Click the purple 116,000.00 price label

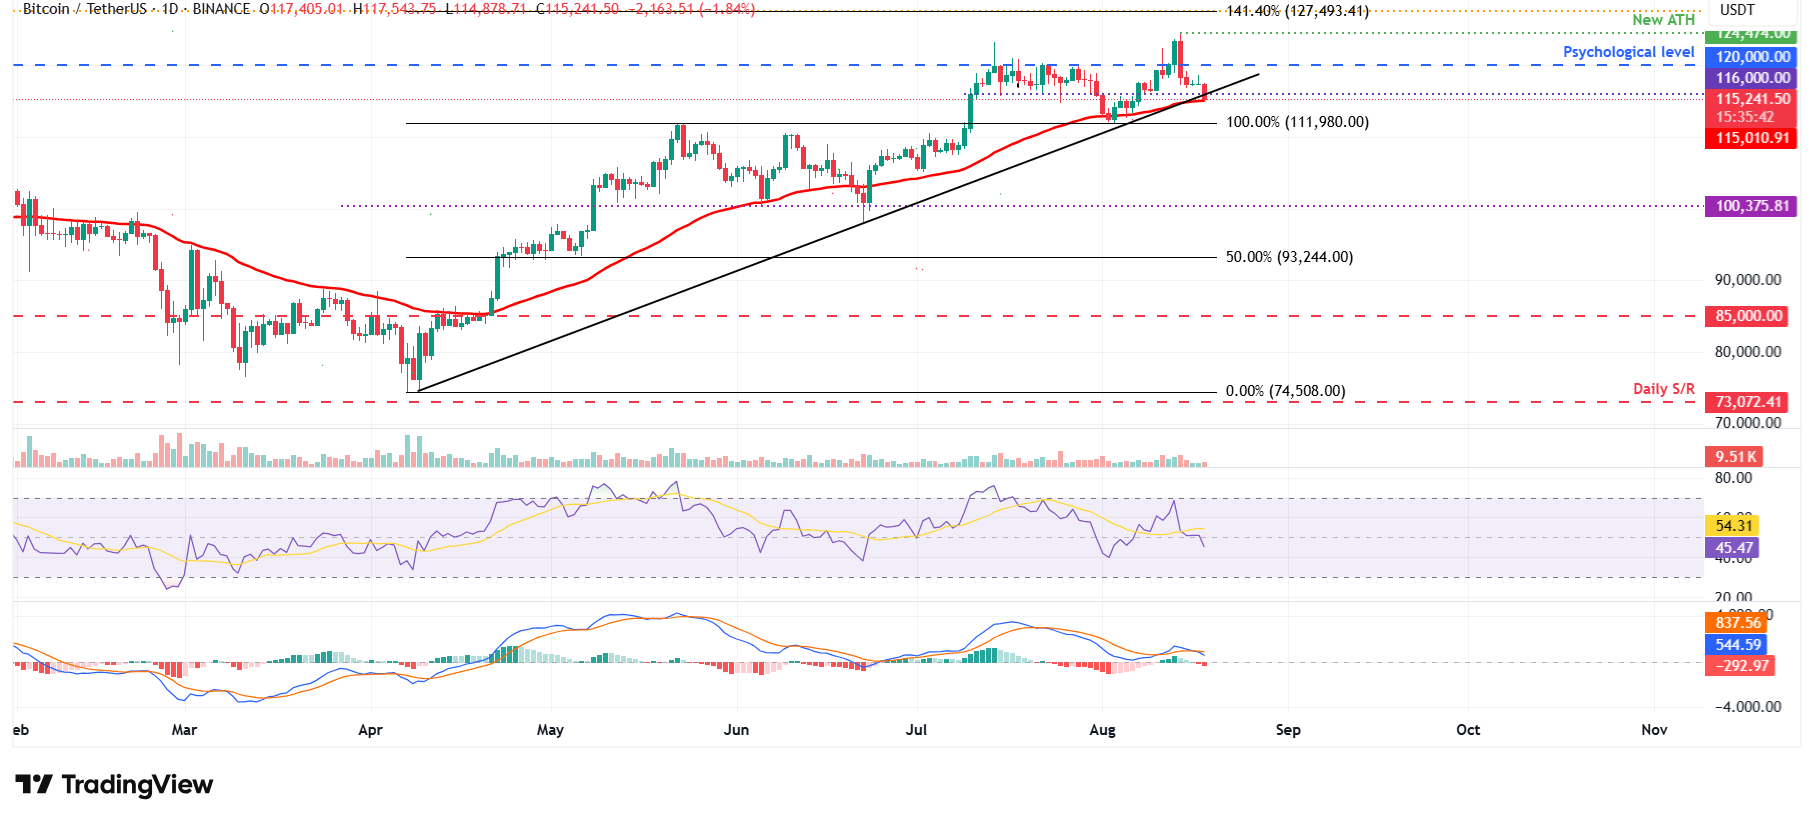coord(1751,78)
